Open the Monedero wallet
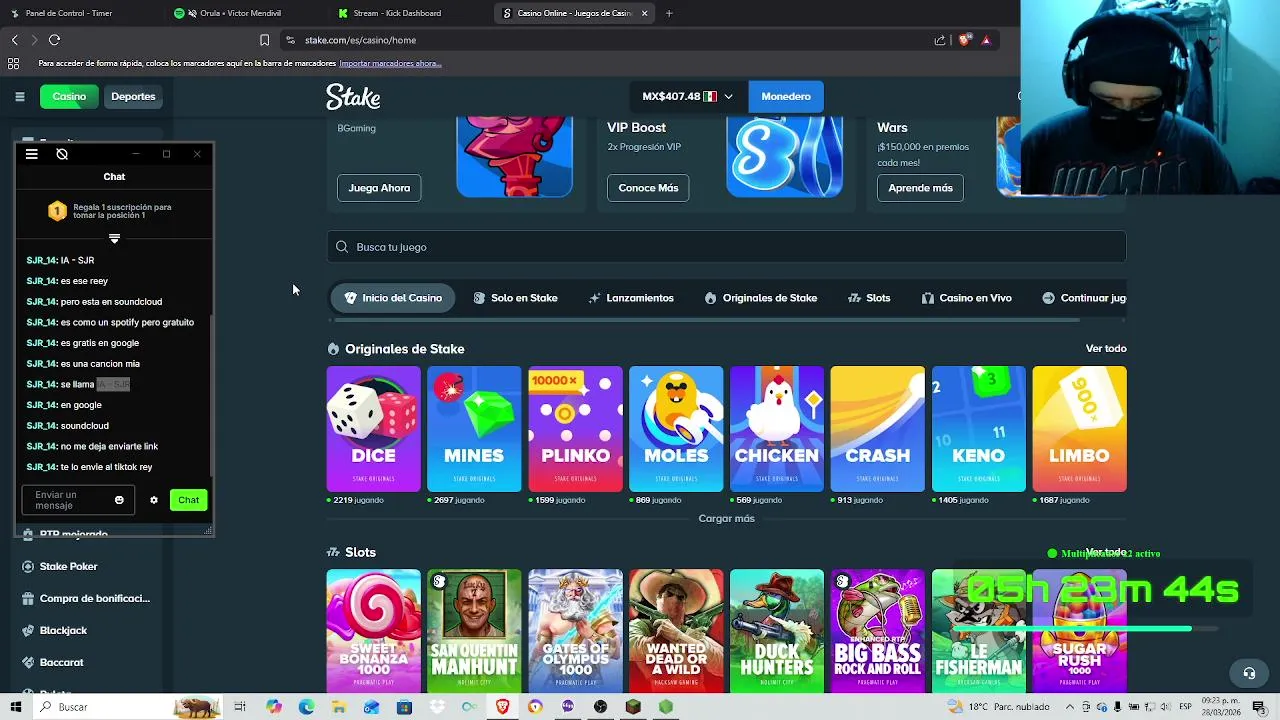The width and height of the screenshot is (1280, 720). click(x=786, y=97)
